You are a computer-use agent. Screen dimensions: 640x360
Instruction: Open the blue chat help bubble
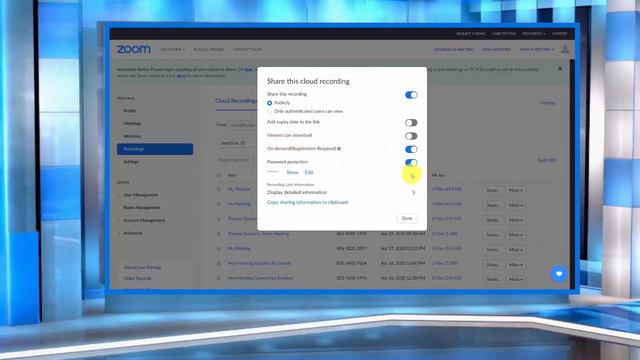click(x=559, y=273)
